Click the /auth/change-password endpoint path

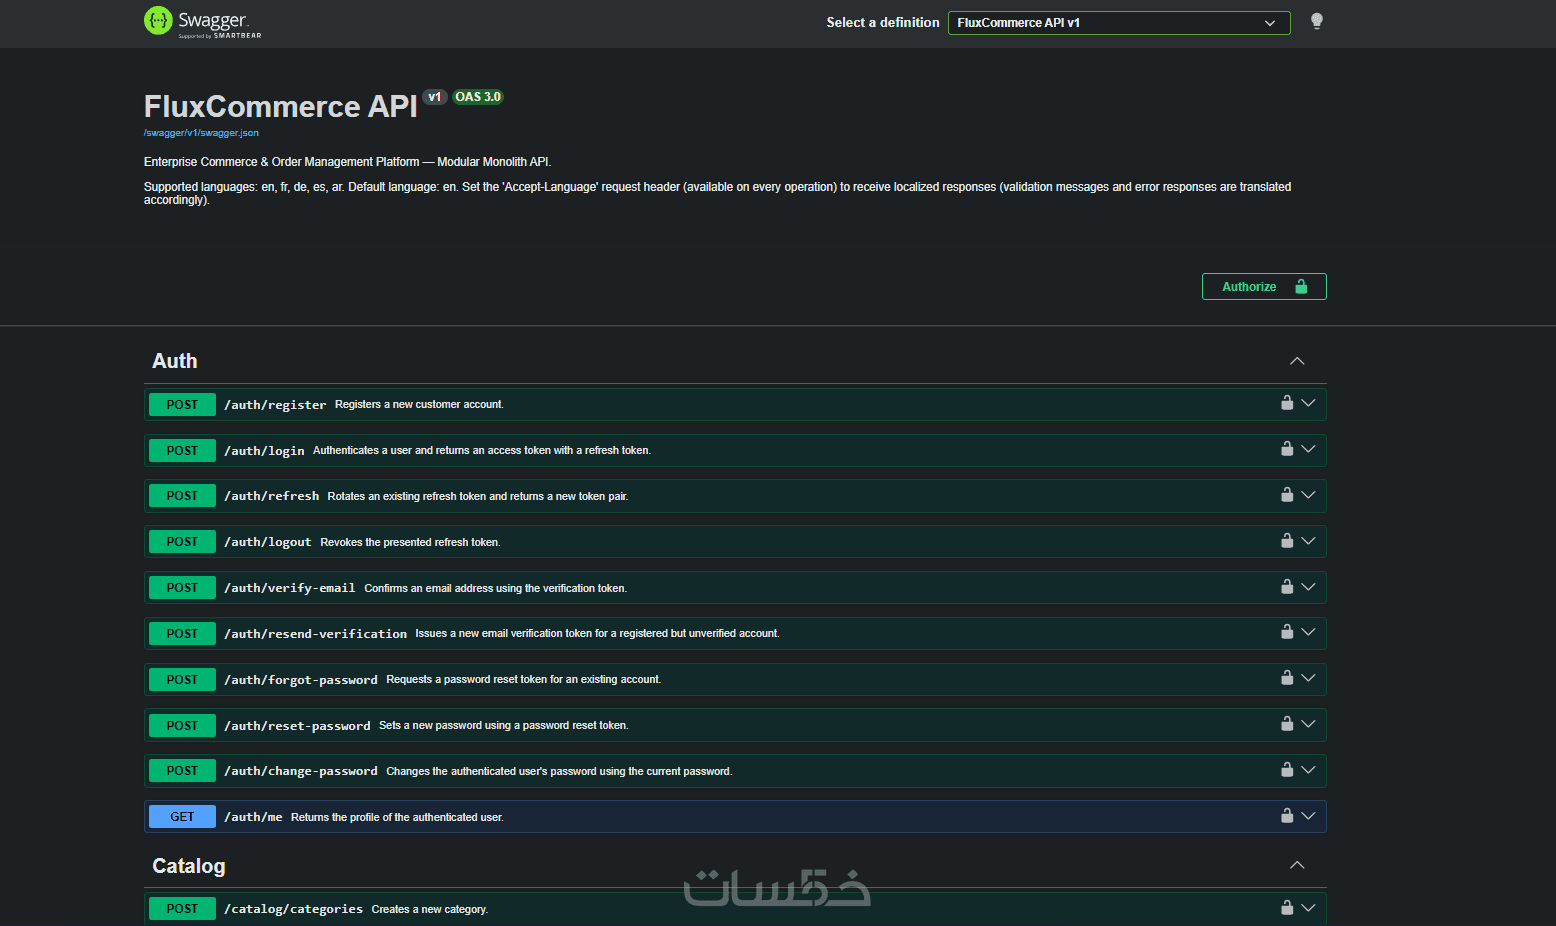301,771
